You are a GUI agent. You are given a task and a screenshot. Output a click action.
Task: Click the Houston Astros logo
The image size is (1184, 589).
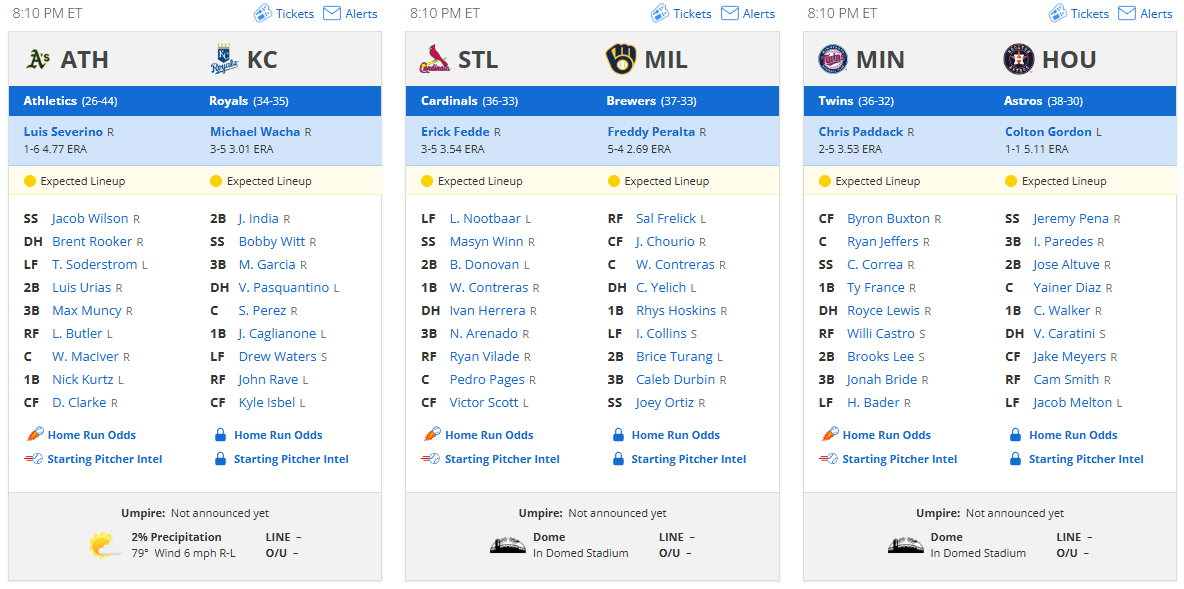click(x=1019, y=60)
